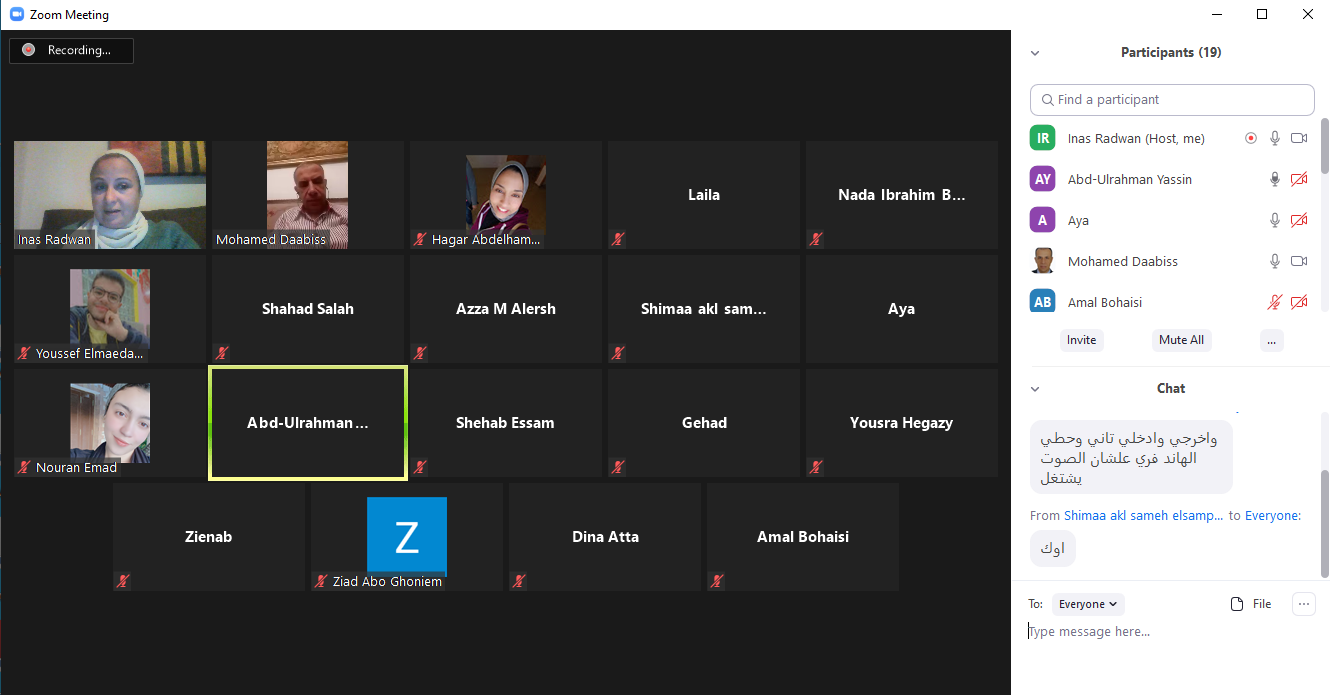Select the highlighted Abd-Ulrahman video tile
This screenshot has width=1330, height=695.
[308, 423]
